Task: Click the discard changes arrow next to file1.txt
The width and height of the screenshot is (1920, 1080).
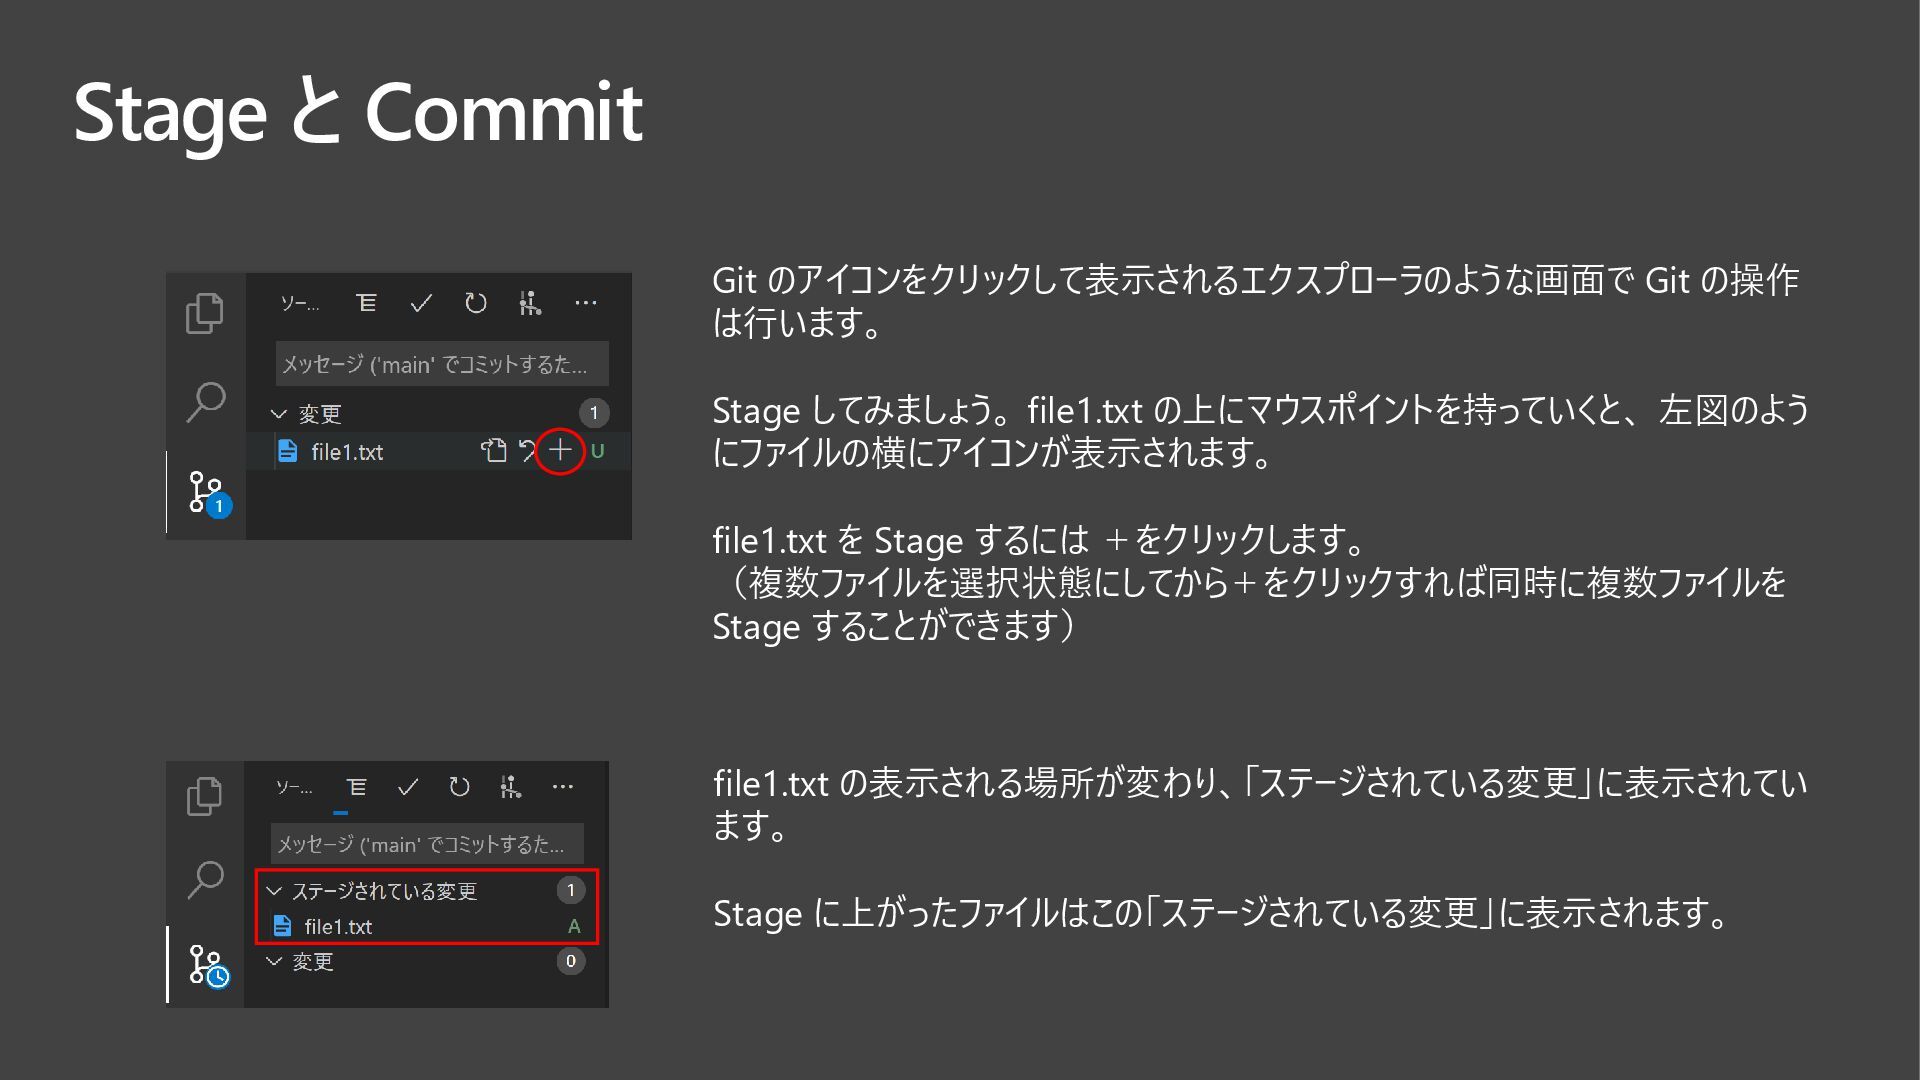Action: [526, 451]
